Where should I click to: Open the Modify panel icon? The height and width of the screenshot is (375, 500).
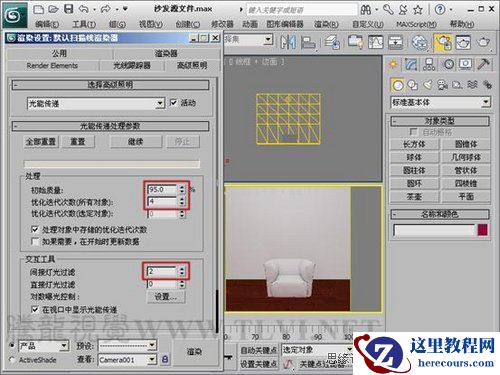(411, 64)
